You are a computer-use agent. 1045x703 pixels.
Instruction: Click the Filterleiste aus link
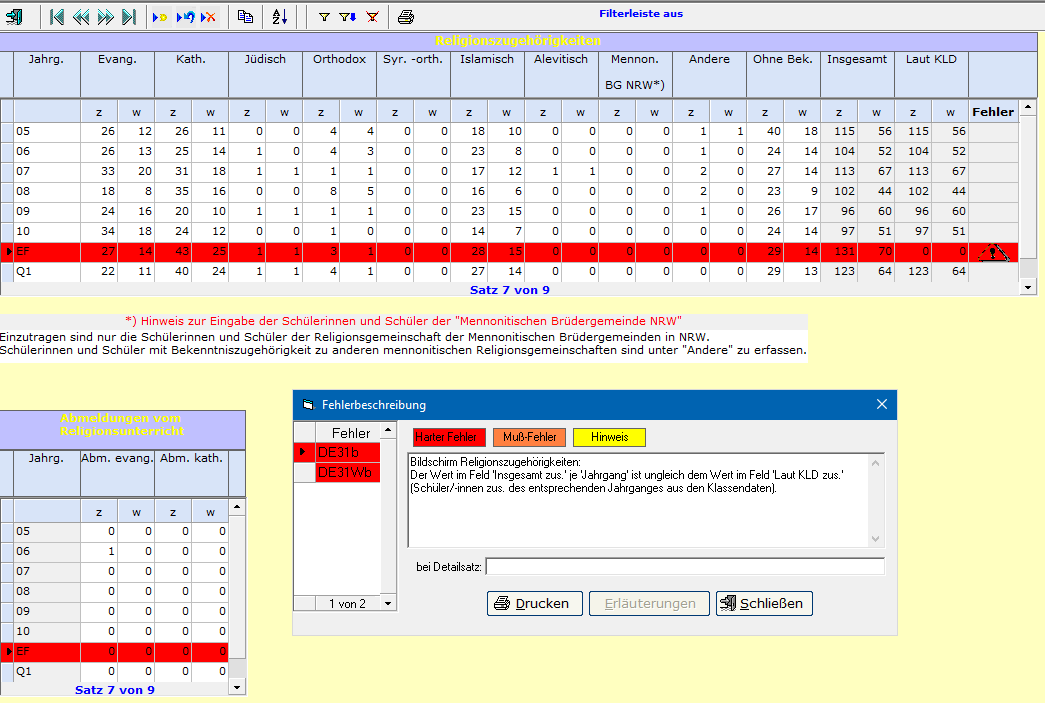(x=641, y=14)
